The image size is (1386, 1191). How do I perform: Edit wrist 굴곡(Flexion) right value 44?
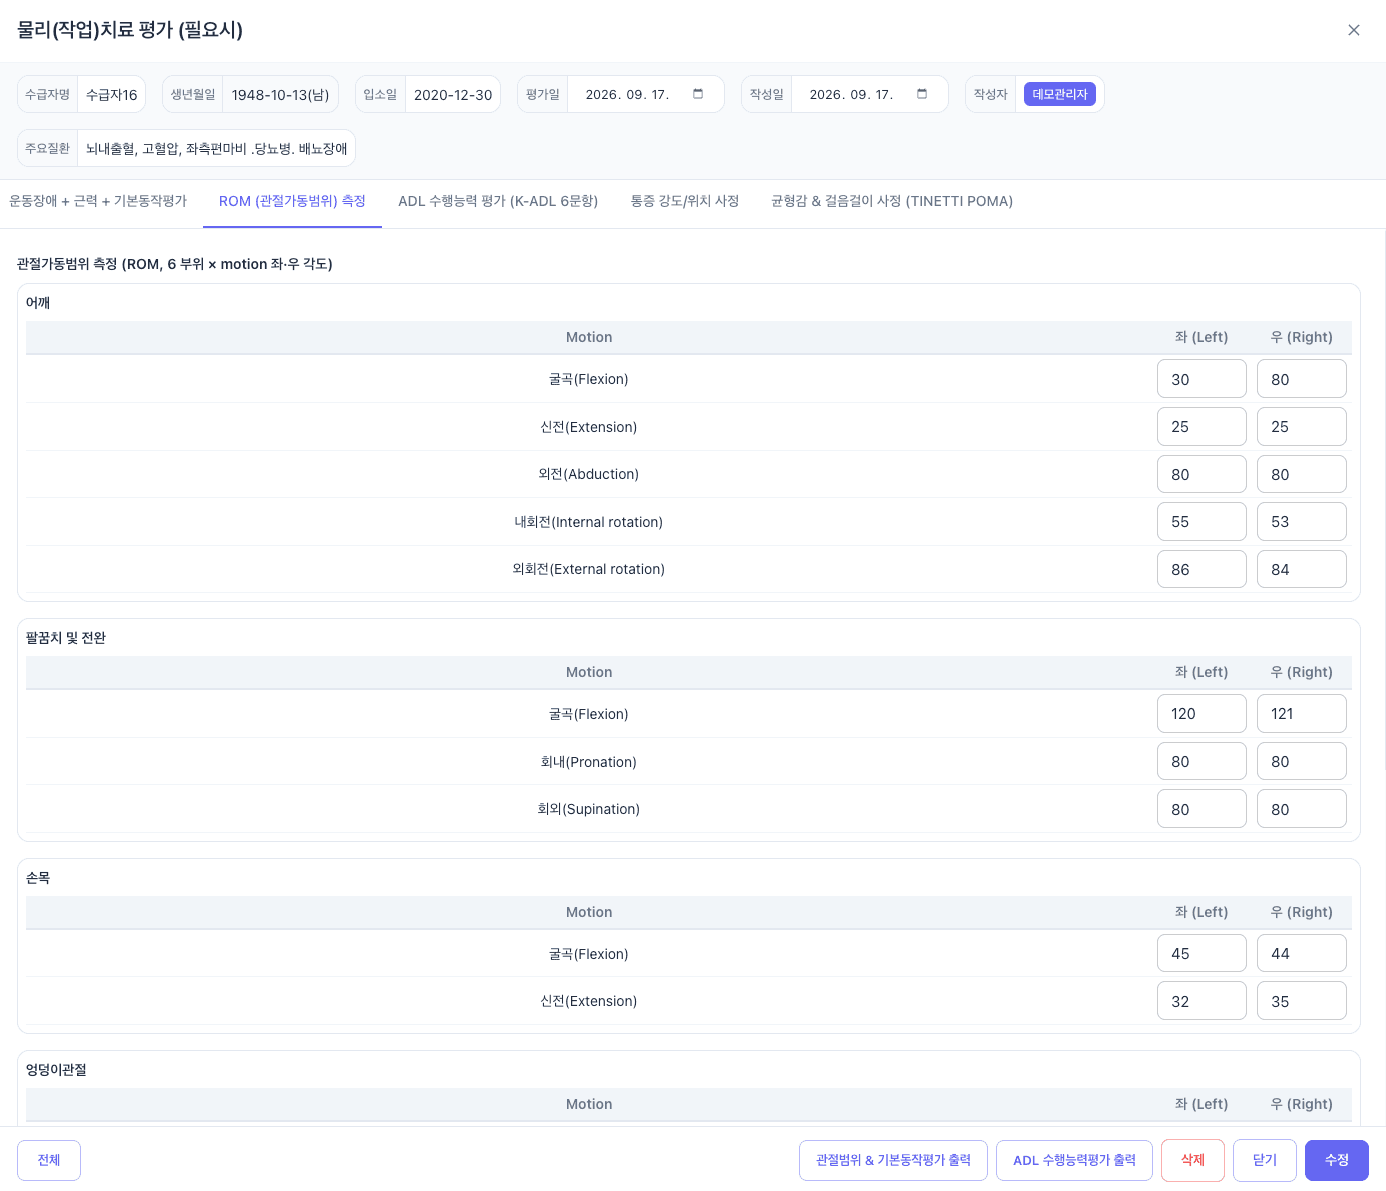click(1302, 954)
